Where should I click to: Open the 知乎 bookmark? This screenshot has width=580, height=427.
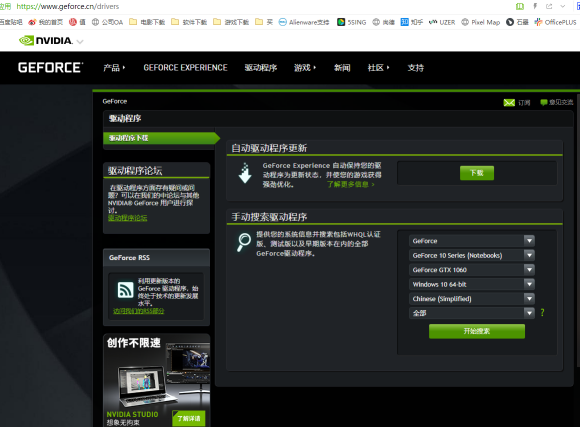point(412,22)
